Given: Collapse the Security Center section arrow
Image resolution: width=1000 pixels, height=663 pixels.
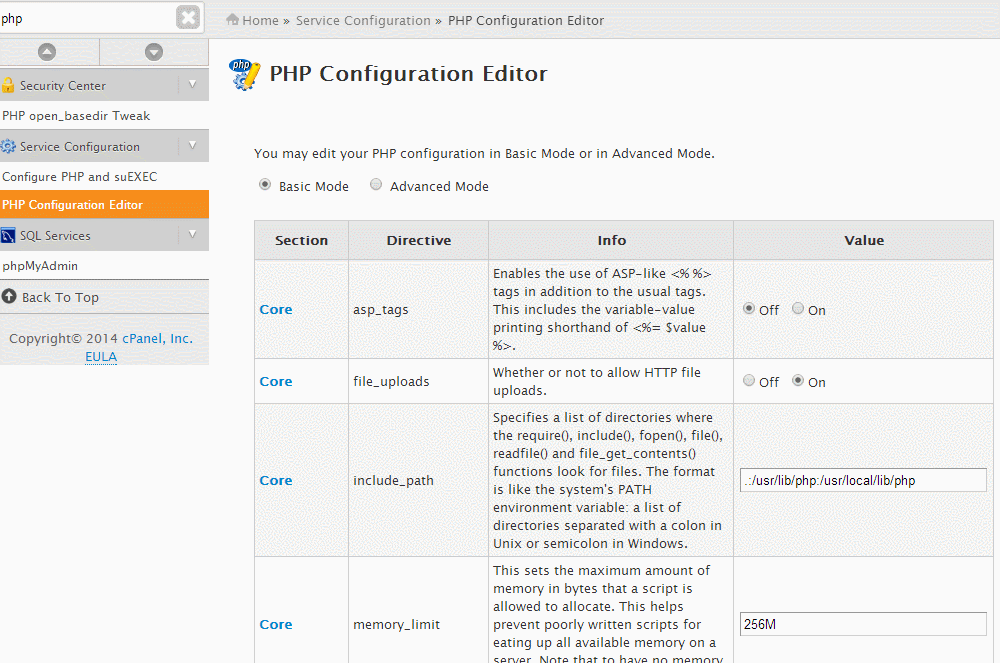Looking at the screenshot, I should tap(193, 84).
